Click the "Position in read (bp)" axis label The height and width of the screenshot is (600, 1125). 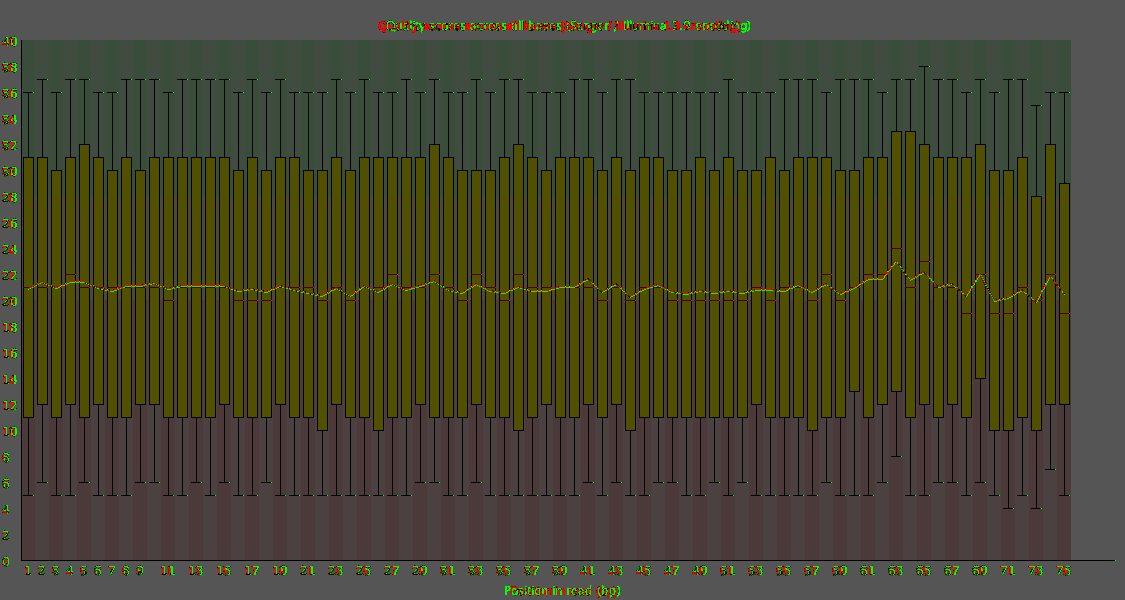tap(562, 591)
